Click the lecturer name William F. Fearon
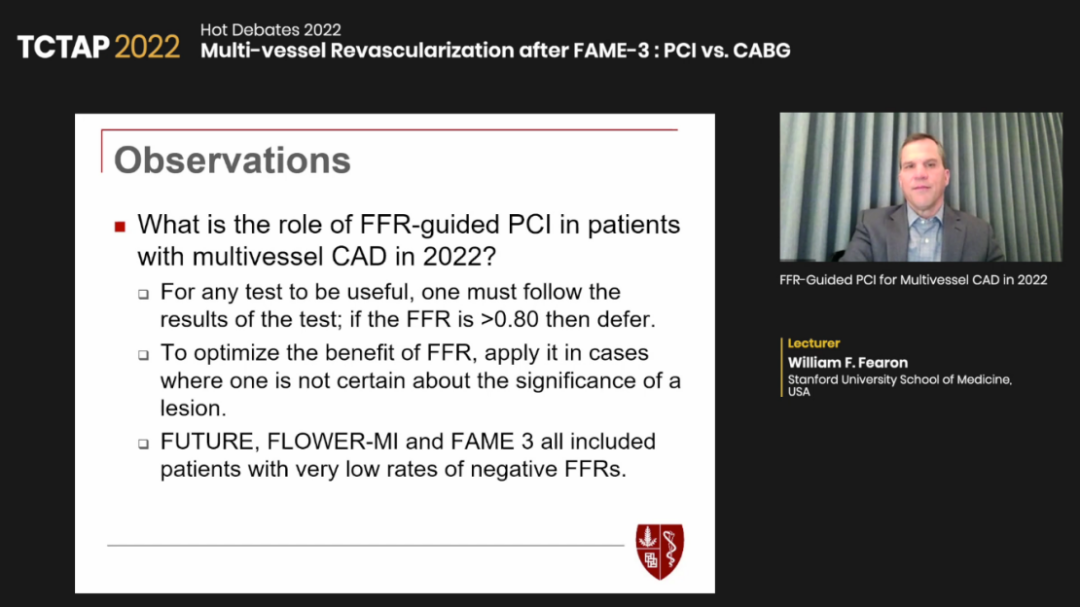 coord(848,362)
